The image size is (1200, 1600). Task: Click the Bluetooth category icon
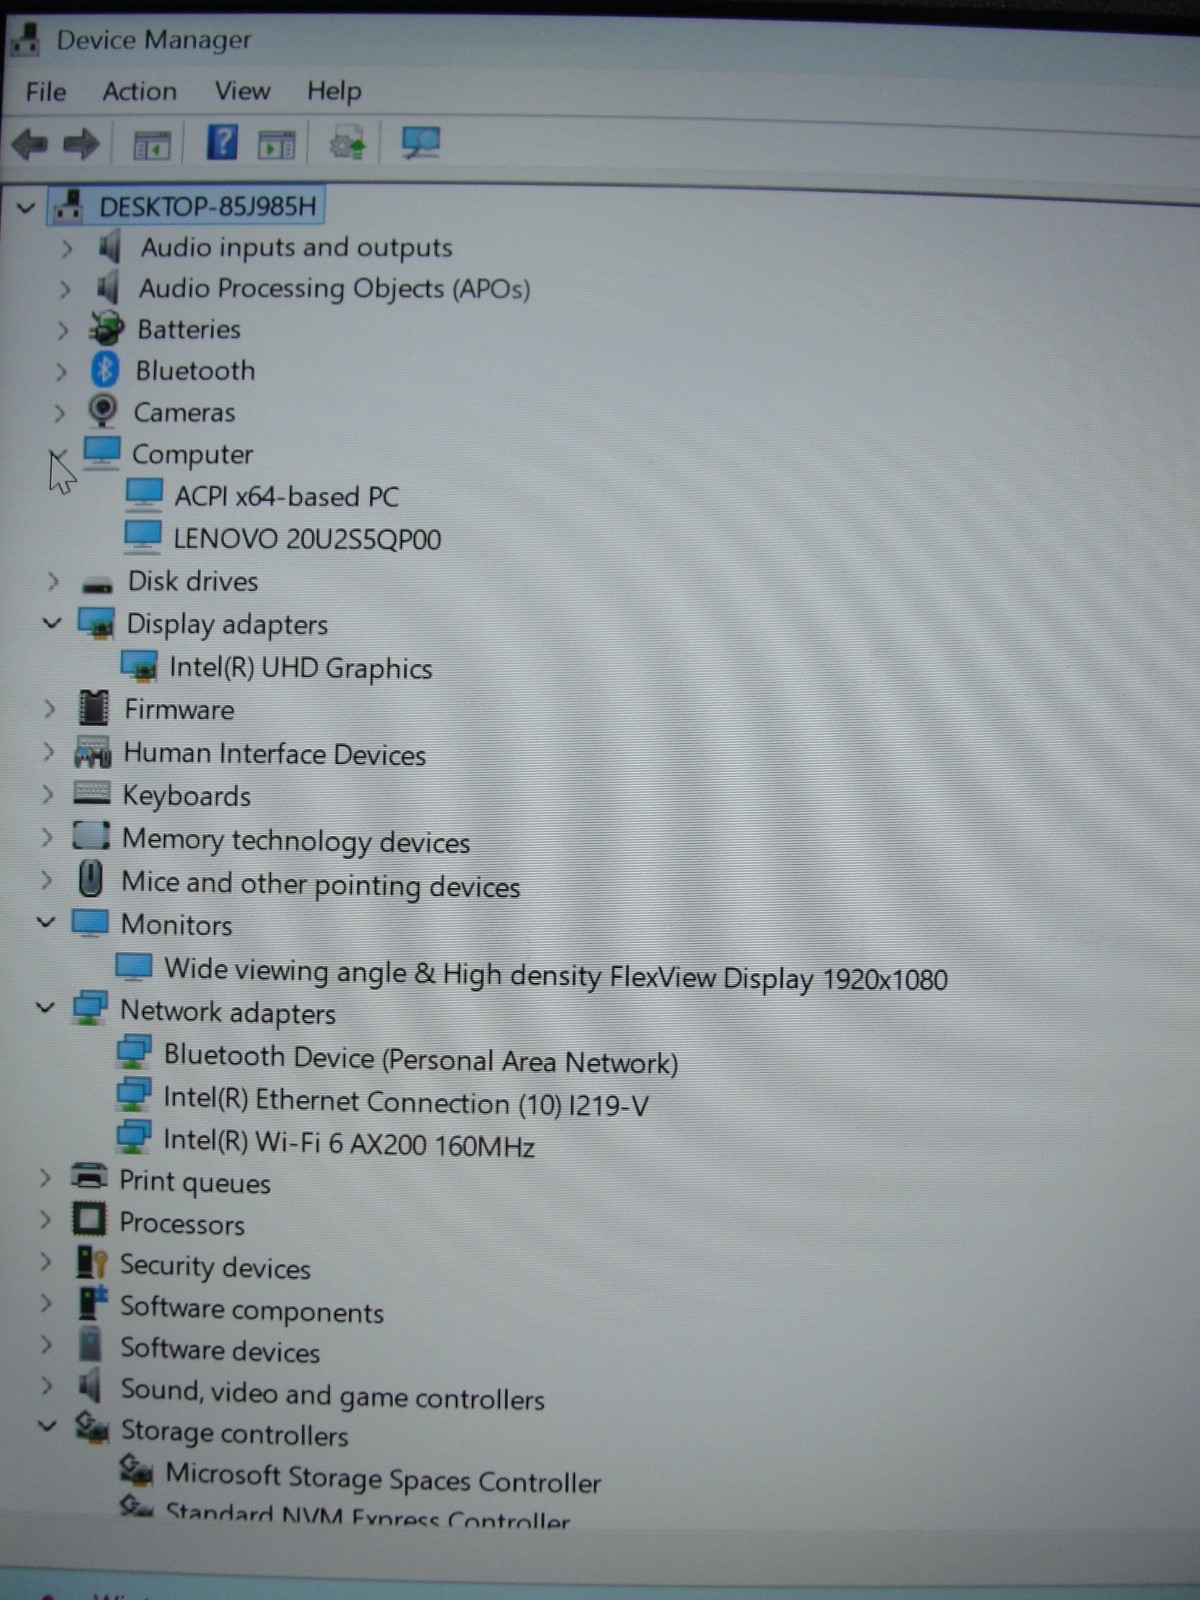[104, 370]
